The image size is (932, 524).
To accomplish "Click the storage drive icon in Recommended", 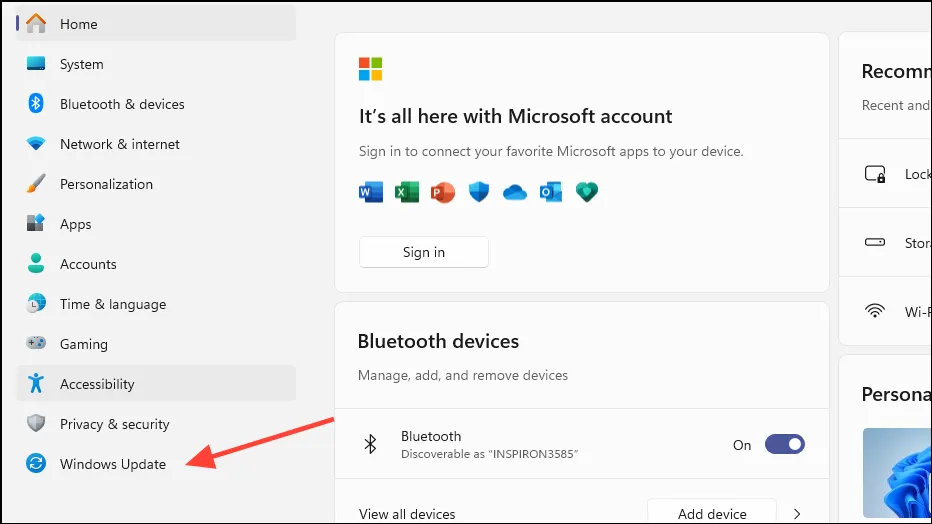I will coord(875,242).
